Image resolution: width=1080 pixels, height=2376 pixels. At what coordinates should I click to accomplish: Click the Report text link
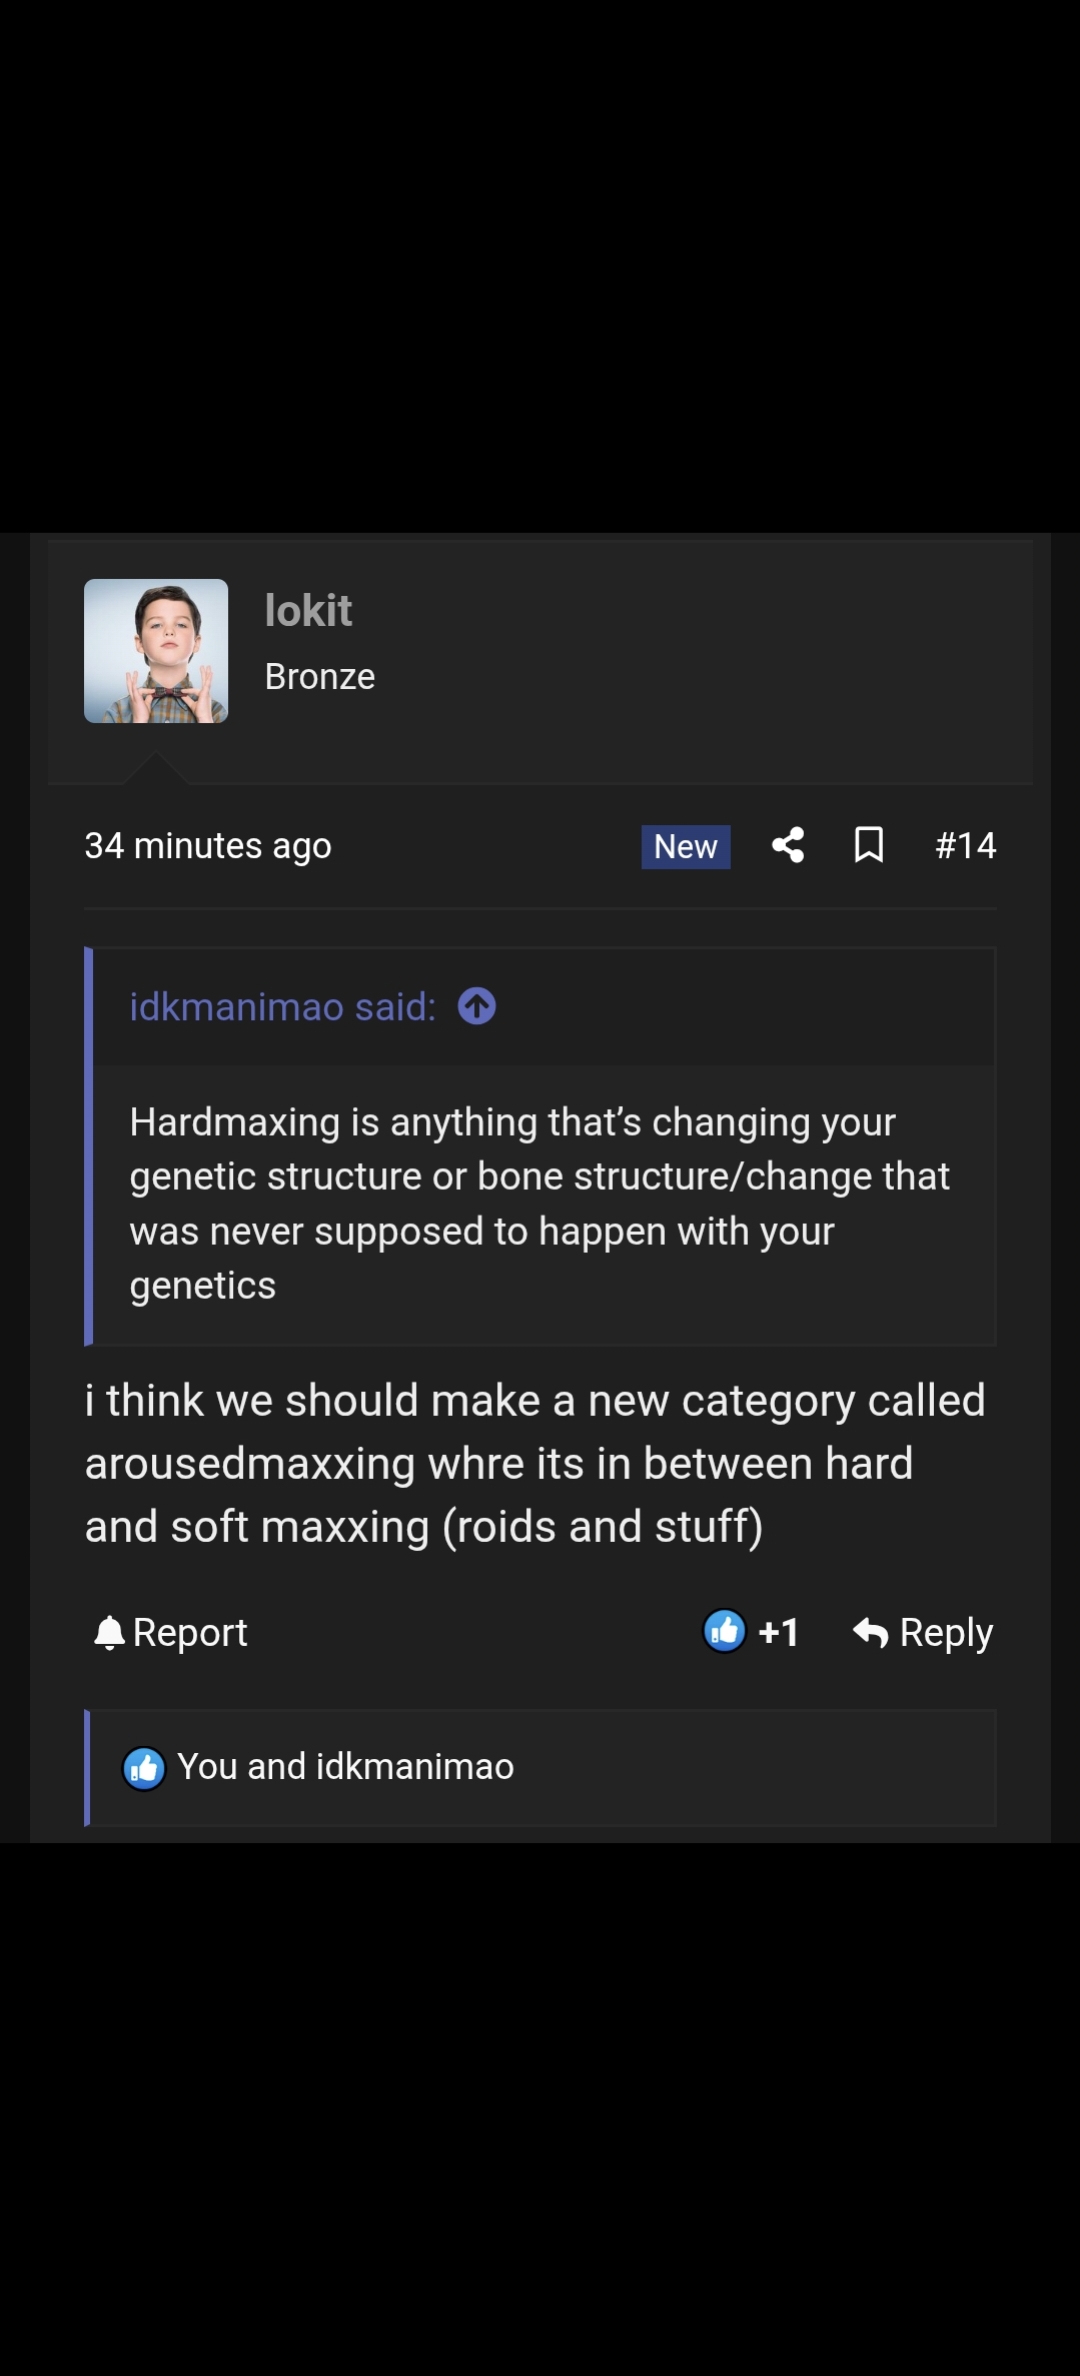point(190,1633)
